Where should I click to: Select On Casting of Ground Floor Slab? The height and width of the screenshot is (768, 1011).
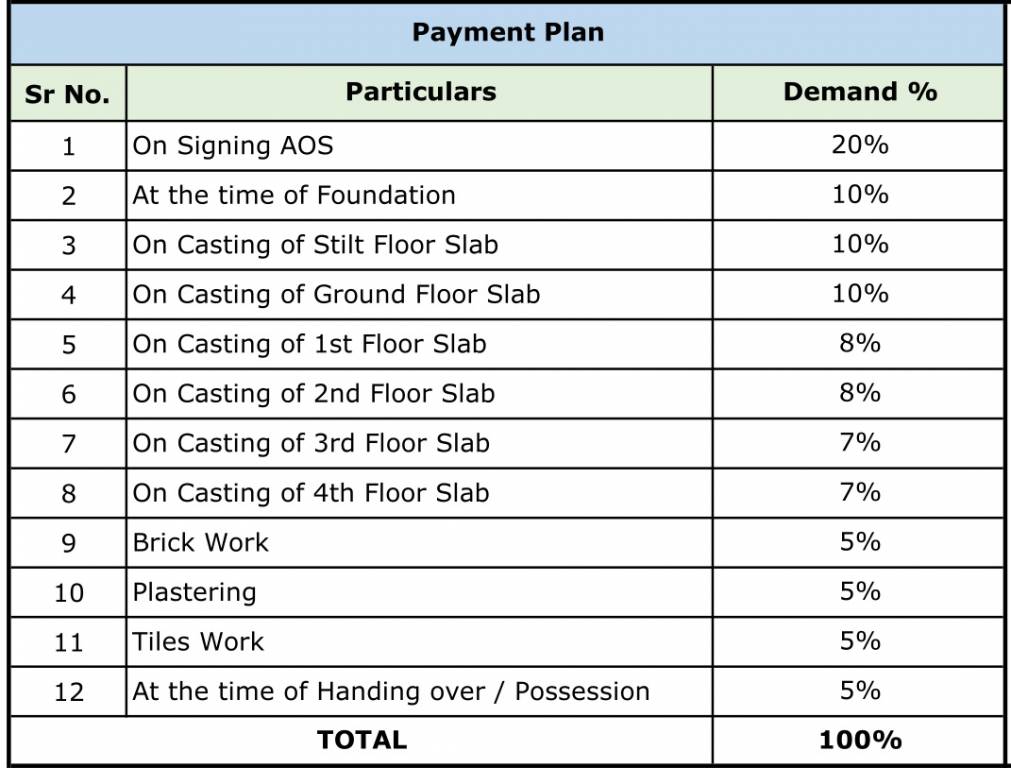pyautogui.click(x=336, y=295)
